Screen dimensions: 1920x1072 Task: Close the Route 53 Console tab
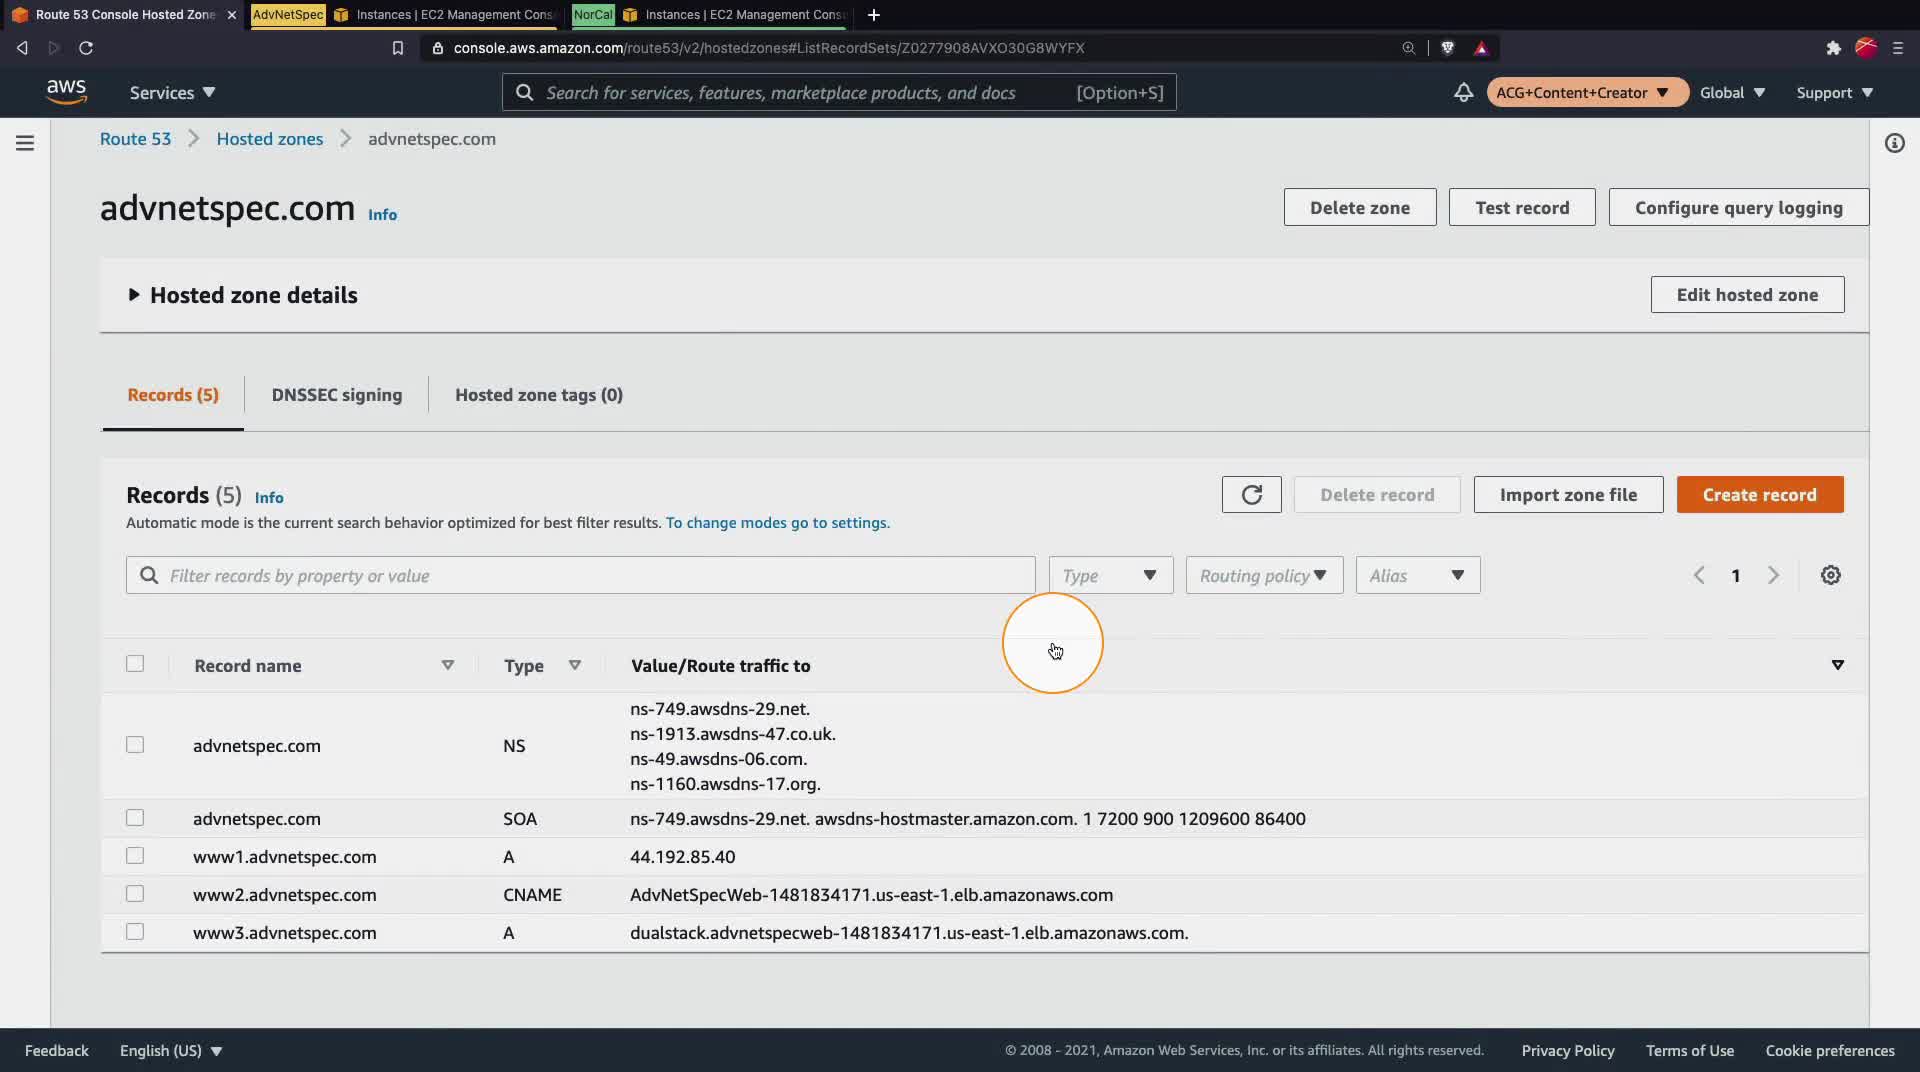point(231,15)
